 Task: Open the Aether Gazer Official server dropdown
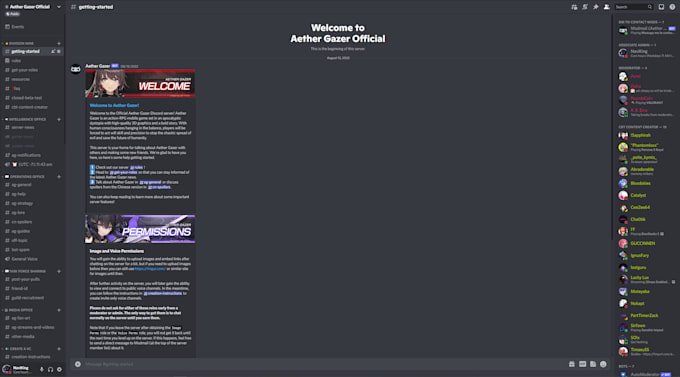(33, 7)
